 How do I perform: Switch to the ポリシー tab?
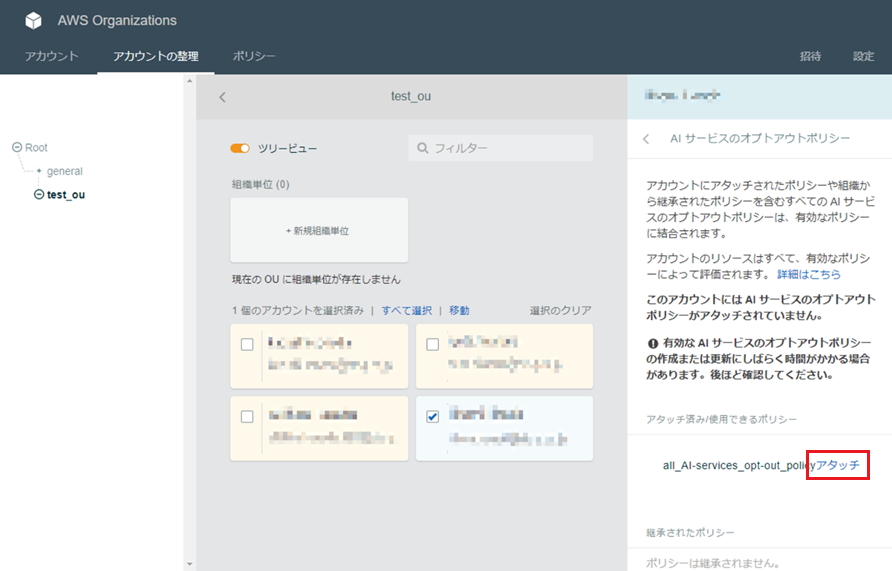pos(254,56)
